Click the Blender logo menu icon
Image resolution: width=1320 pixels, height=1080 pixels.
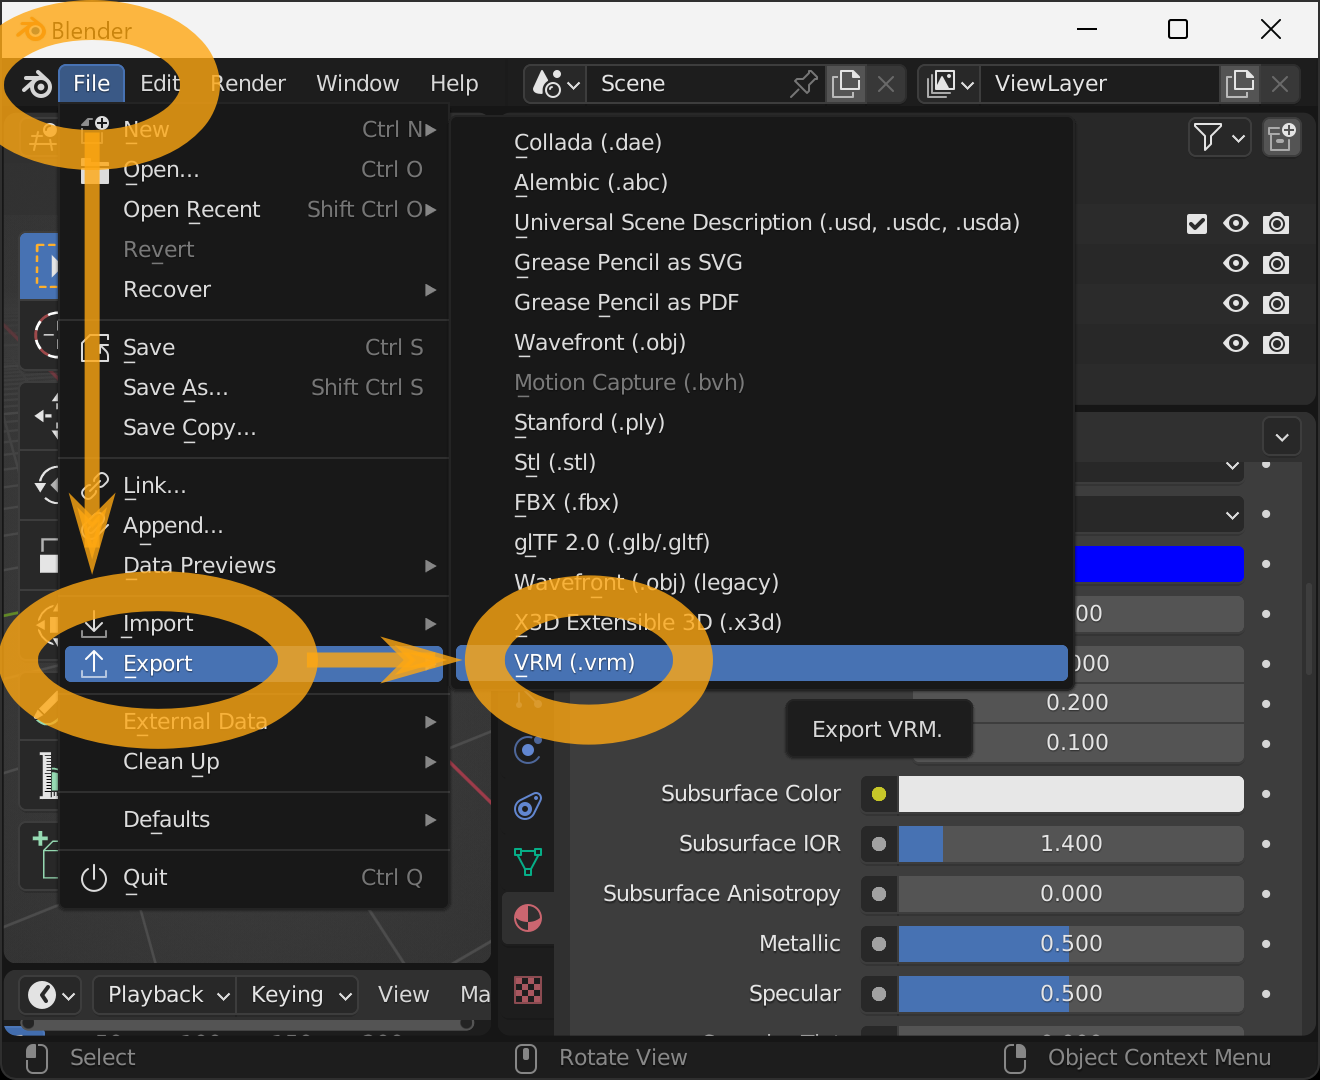[36, 84]
